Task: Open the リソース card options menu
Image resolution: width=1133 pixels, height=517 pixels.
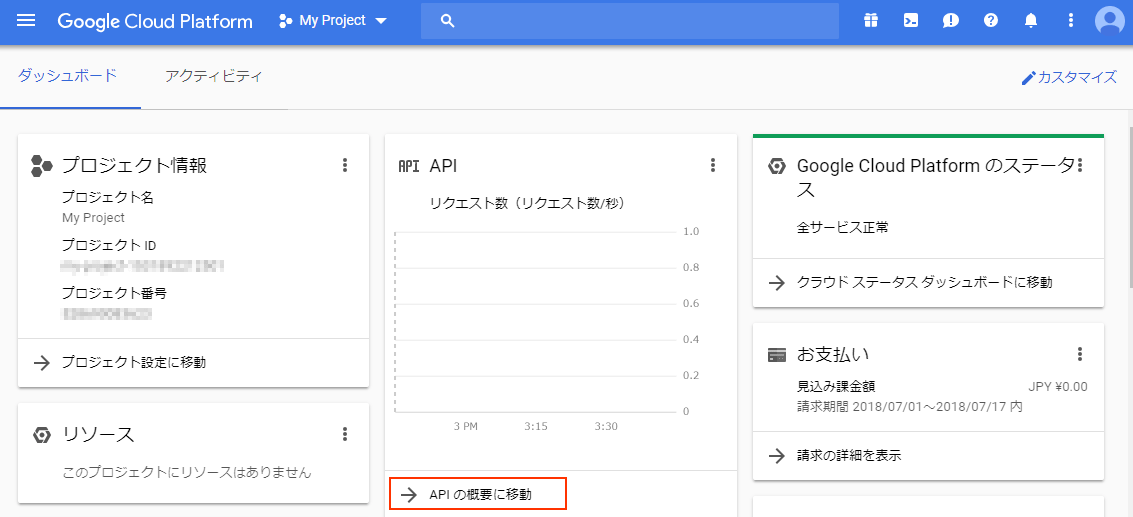Action: (345, 435)
